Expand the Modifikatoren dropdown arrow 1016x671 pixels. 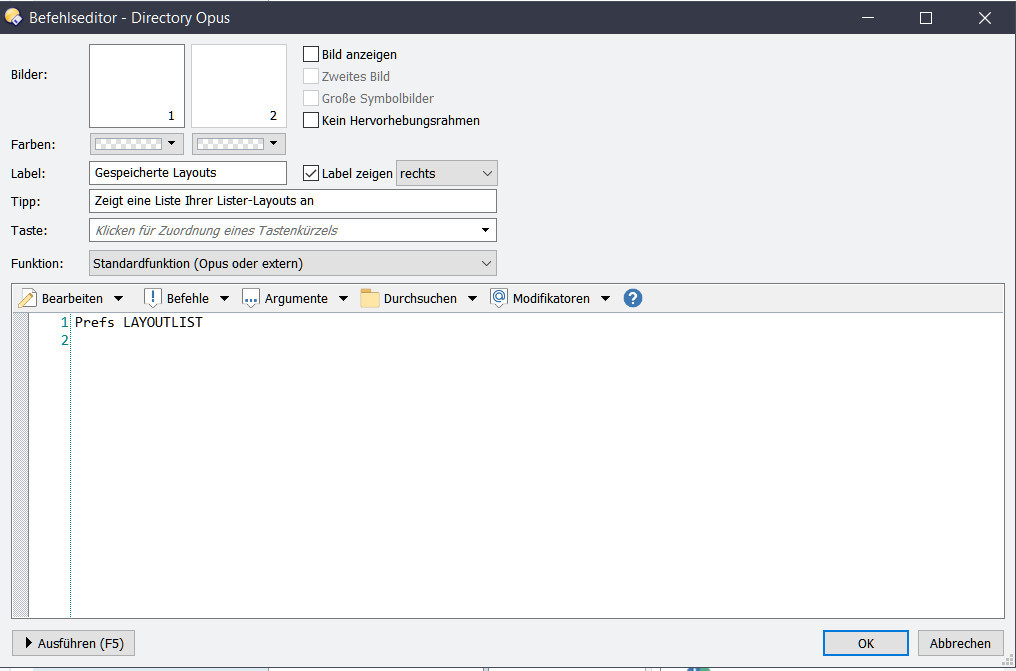point(605,299)
